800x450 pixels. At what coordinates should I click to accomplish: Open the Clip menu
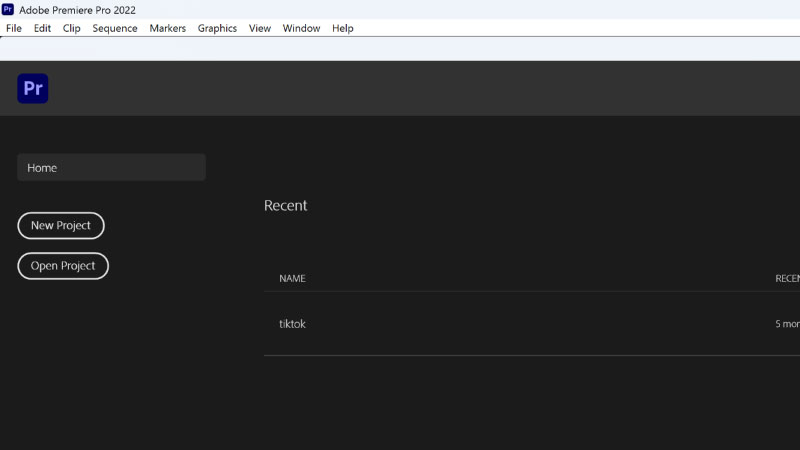[x=72, y=28]
